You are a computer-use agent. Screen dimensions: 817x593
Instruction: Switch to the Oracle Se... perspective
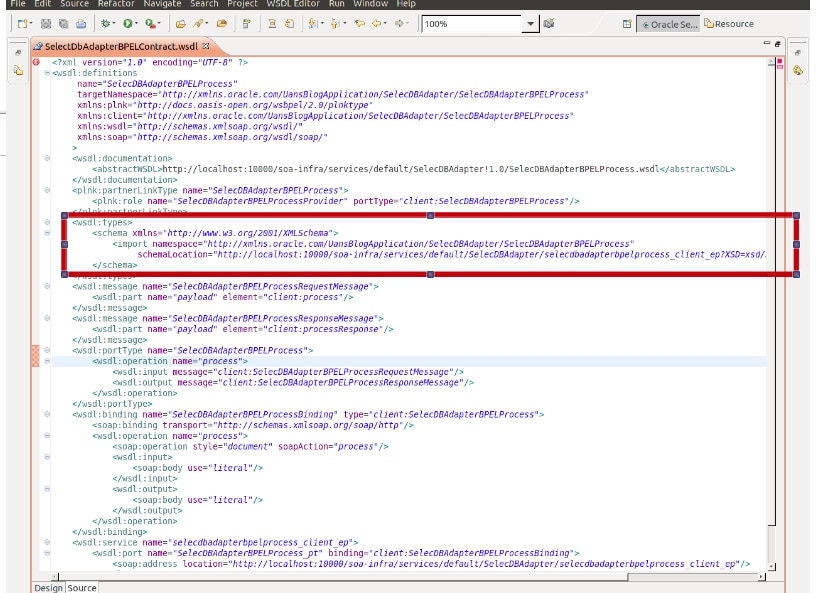[668, 24]
